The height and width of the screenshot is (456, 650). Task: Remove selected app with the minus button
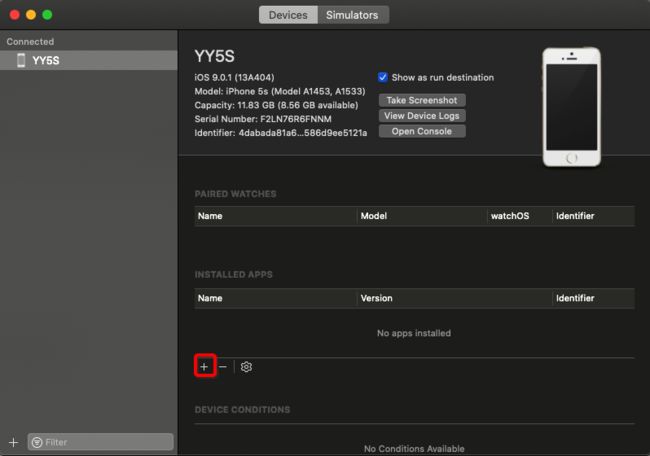coord(223,366)
